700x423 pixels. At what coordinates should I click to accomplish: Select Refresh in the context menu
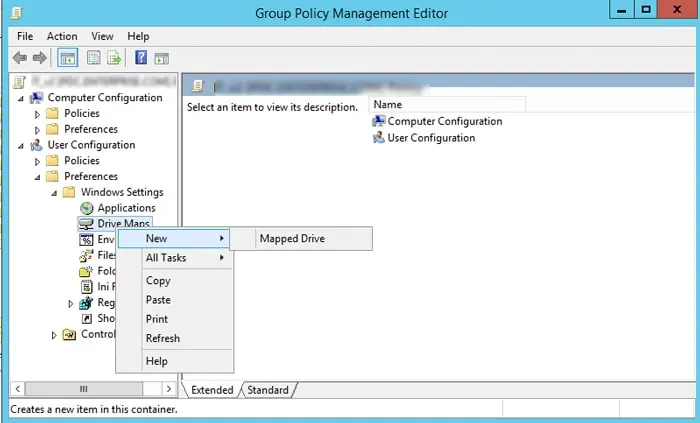[163, 338]
